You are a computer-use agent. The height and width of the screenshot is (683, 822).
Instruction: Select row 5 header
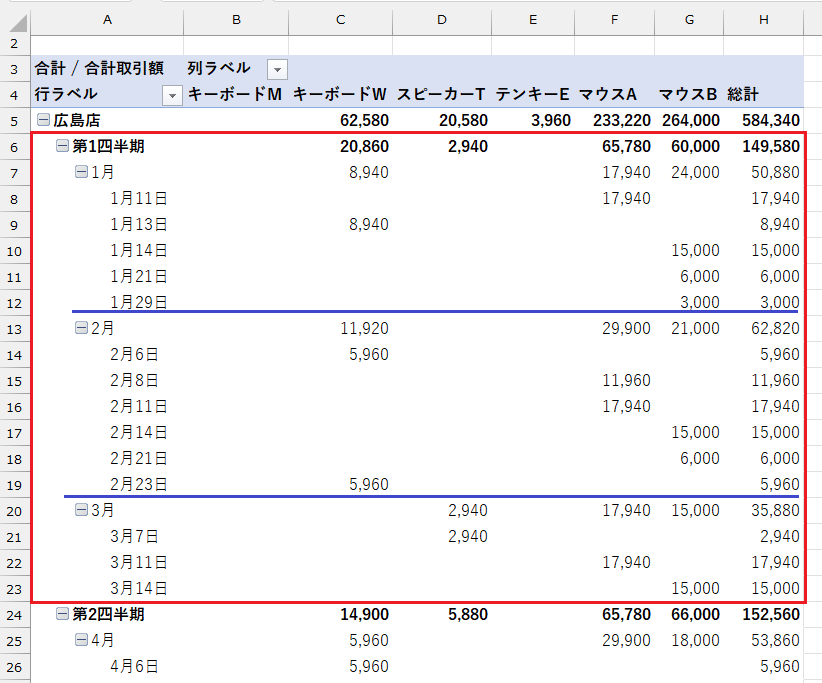(x=15, y=121)
